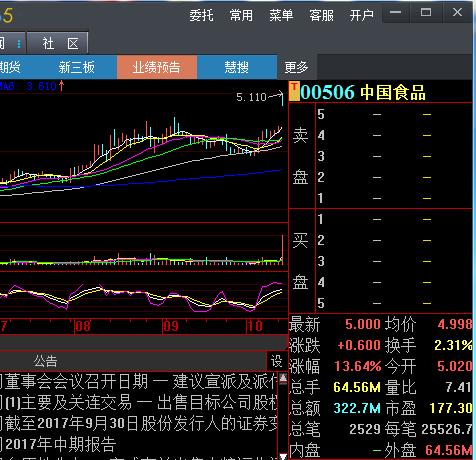Open the 公告 announcements tab
Viewport: 476px width, 460px height.
45,361
